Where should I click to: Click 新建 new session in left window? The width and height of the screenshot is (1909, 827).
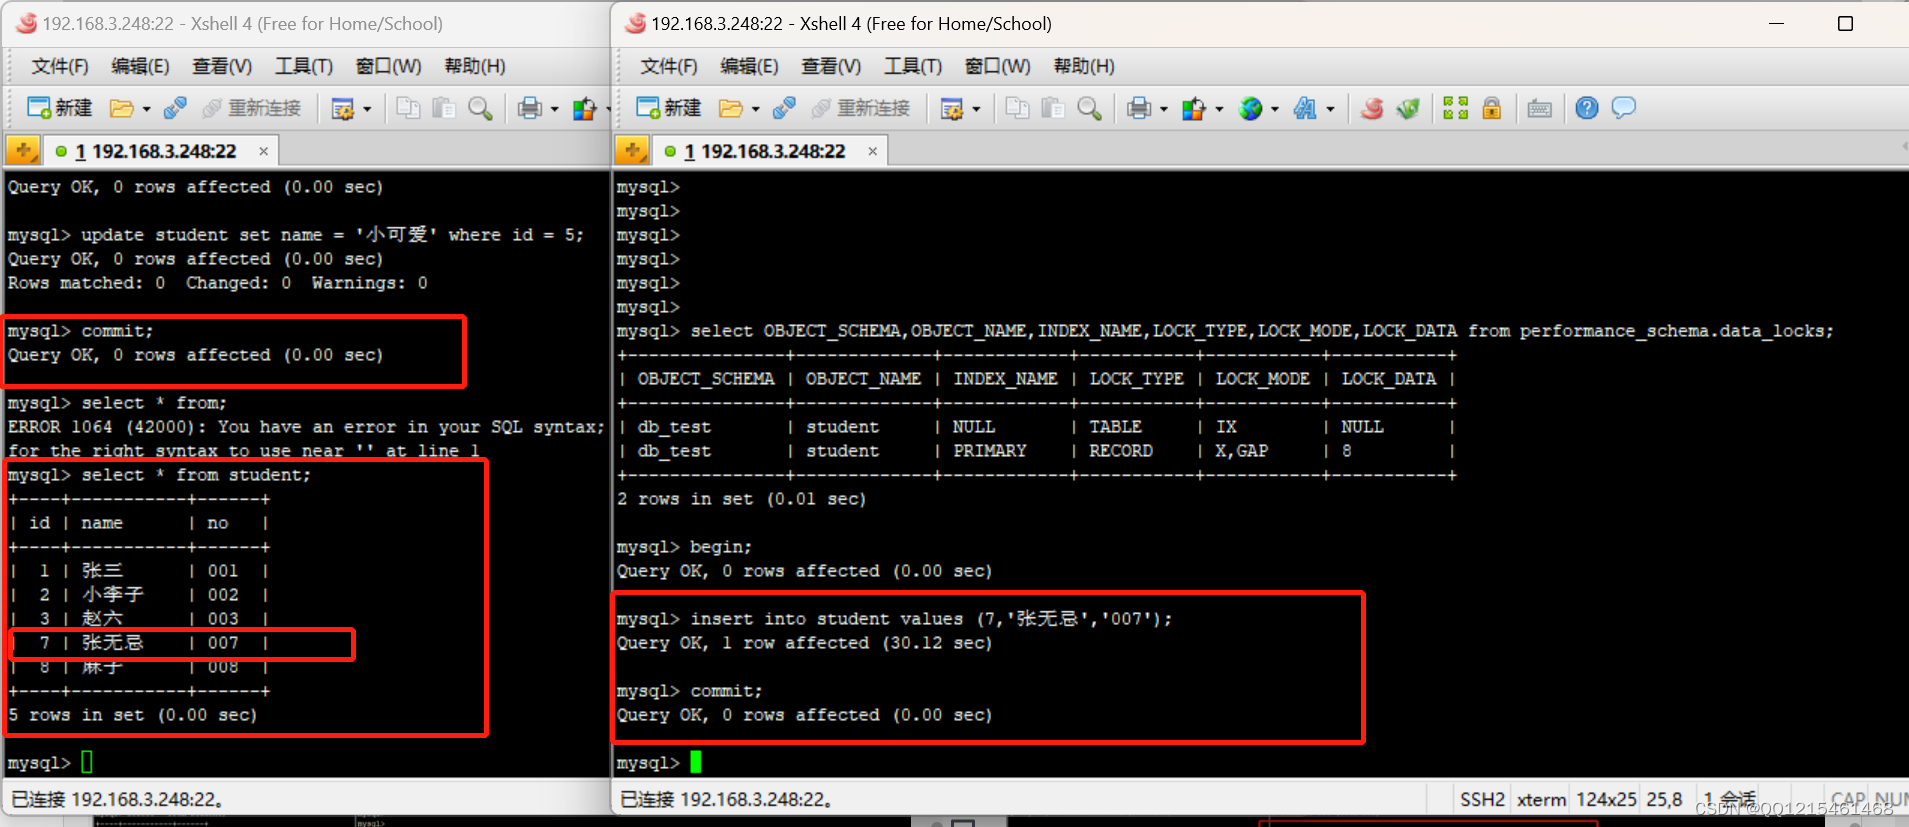(60, 108)
